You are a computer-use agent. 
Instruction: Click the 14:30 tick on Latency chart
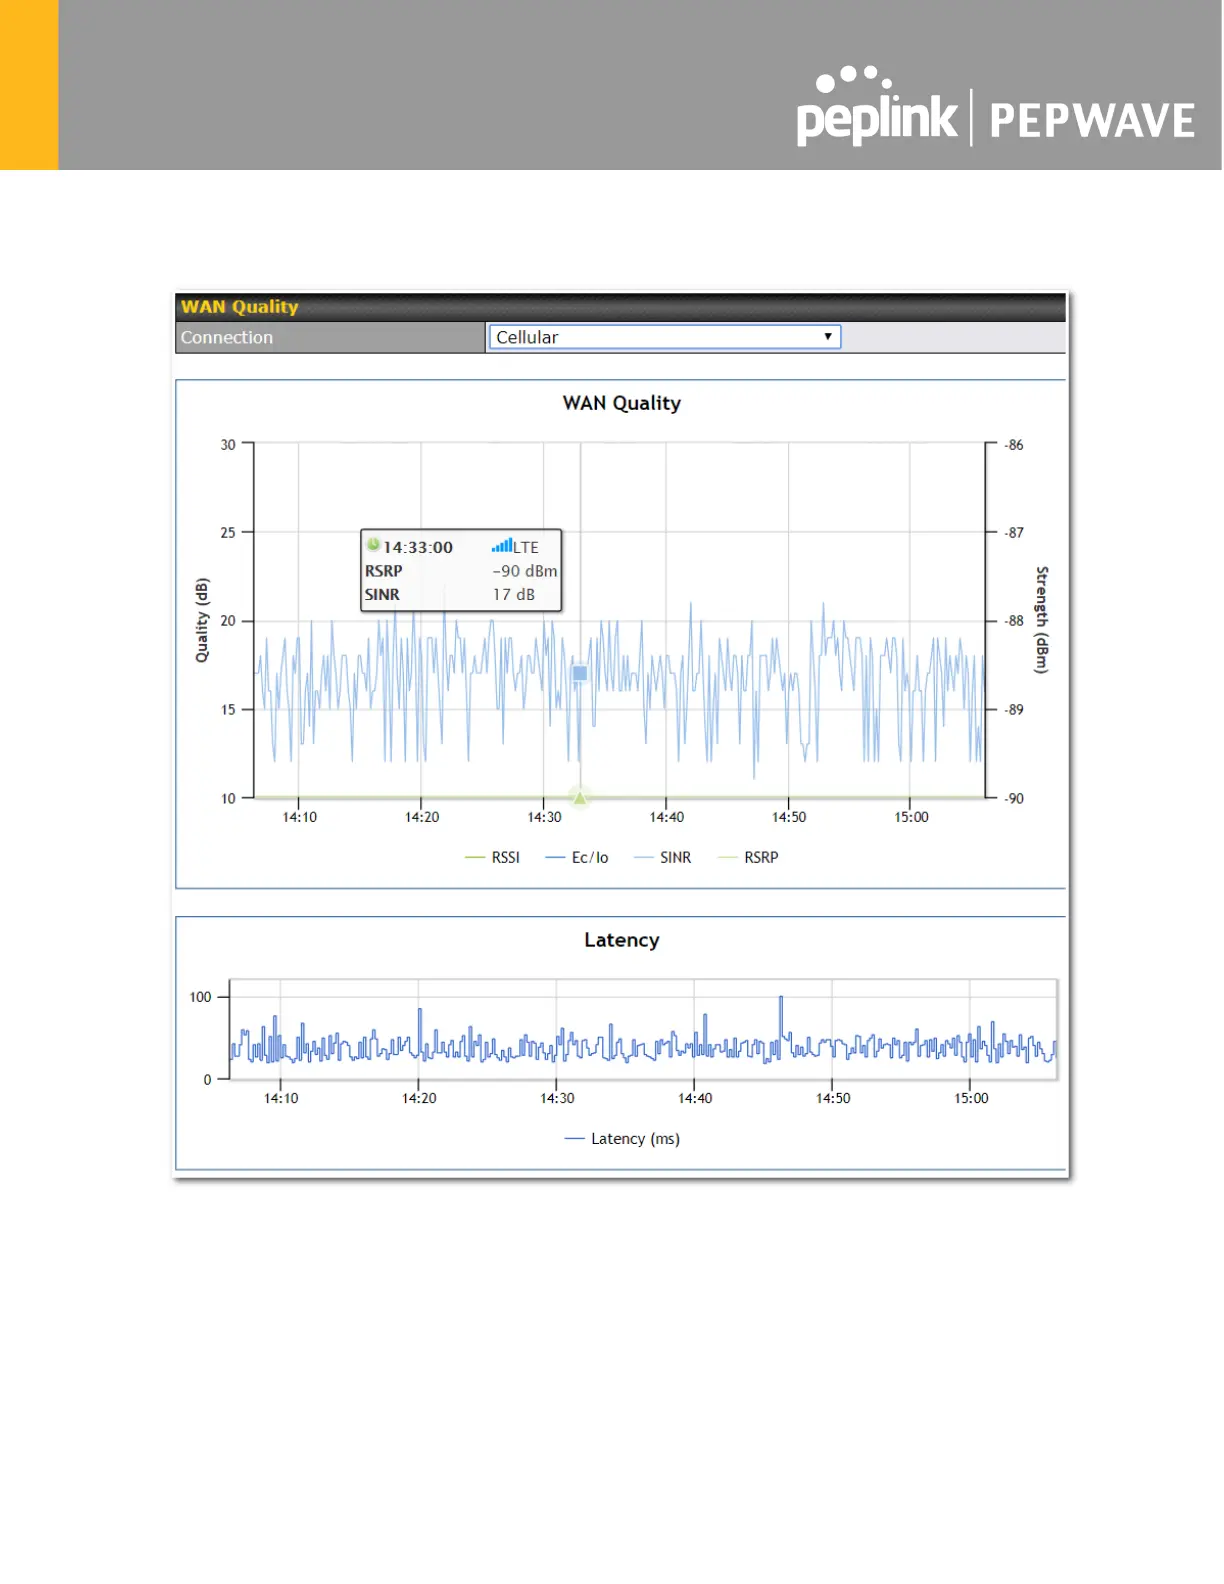(557, 1098)
